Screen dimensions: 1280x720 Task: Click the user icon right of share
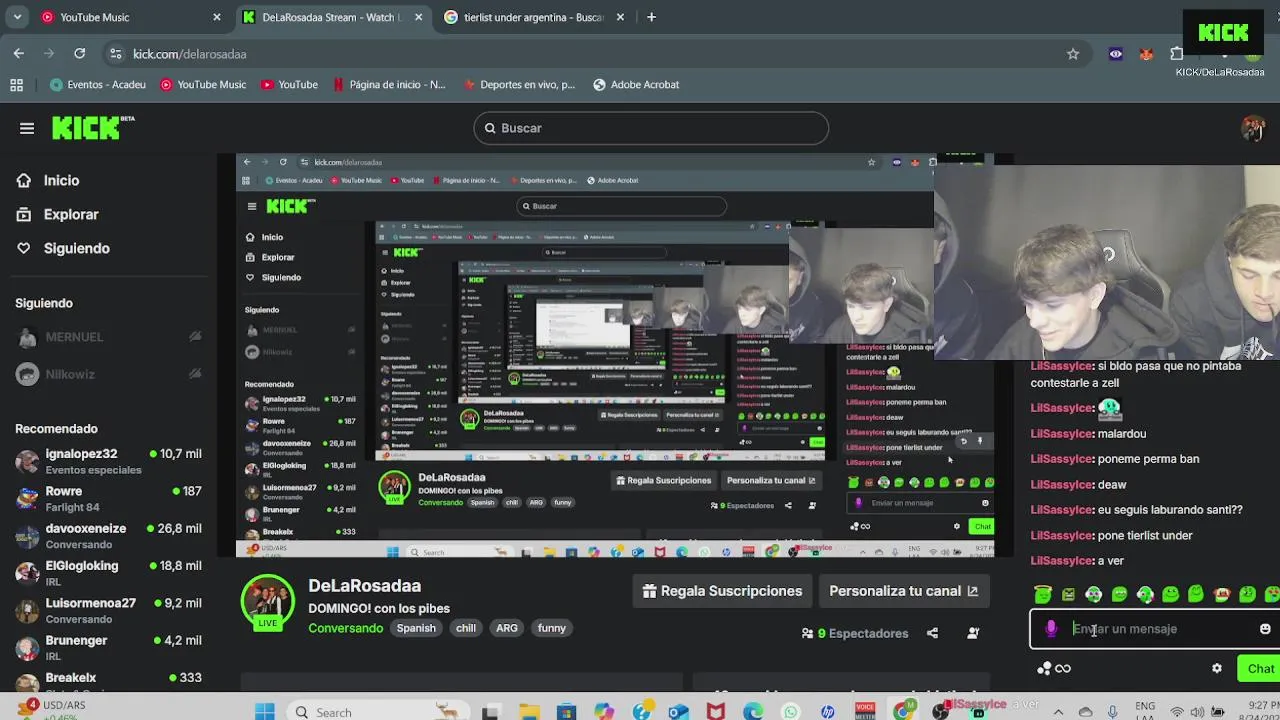(972, 633)
